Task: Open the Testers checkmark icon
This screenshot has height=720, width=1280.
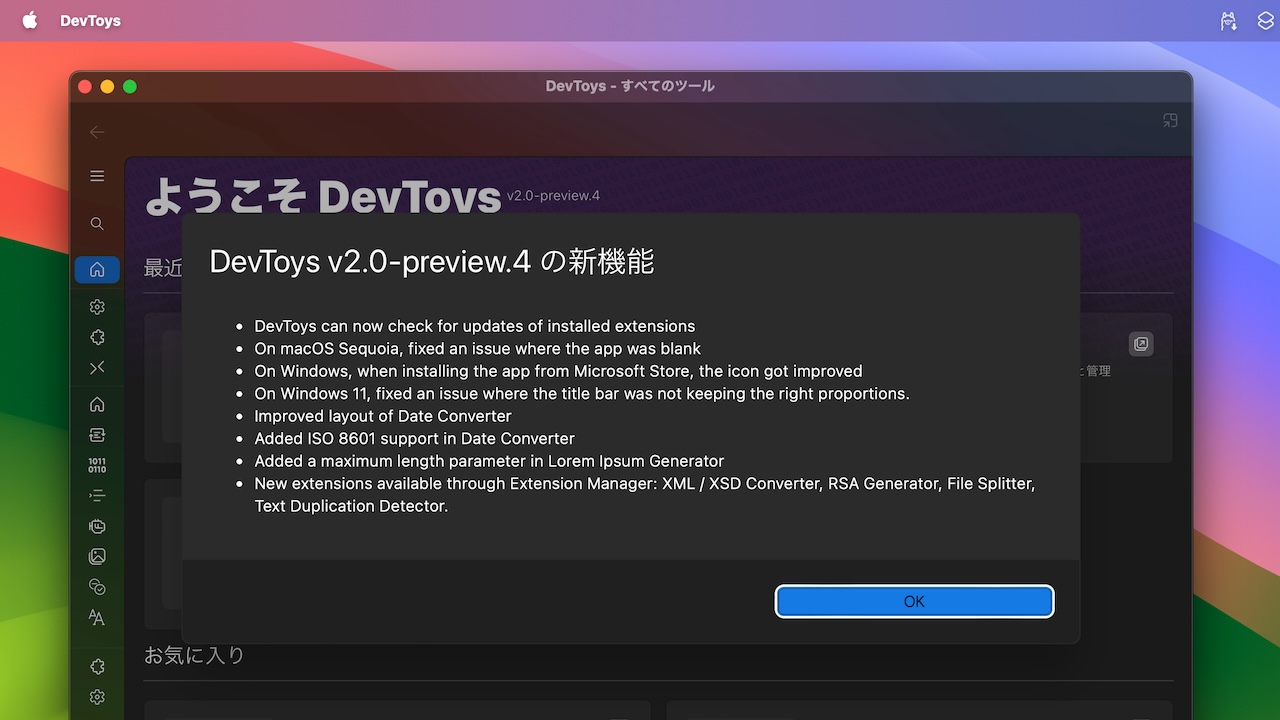Action: click(x=97, y=586)
